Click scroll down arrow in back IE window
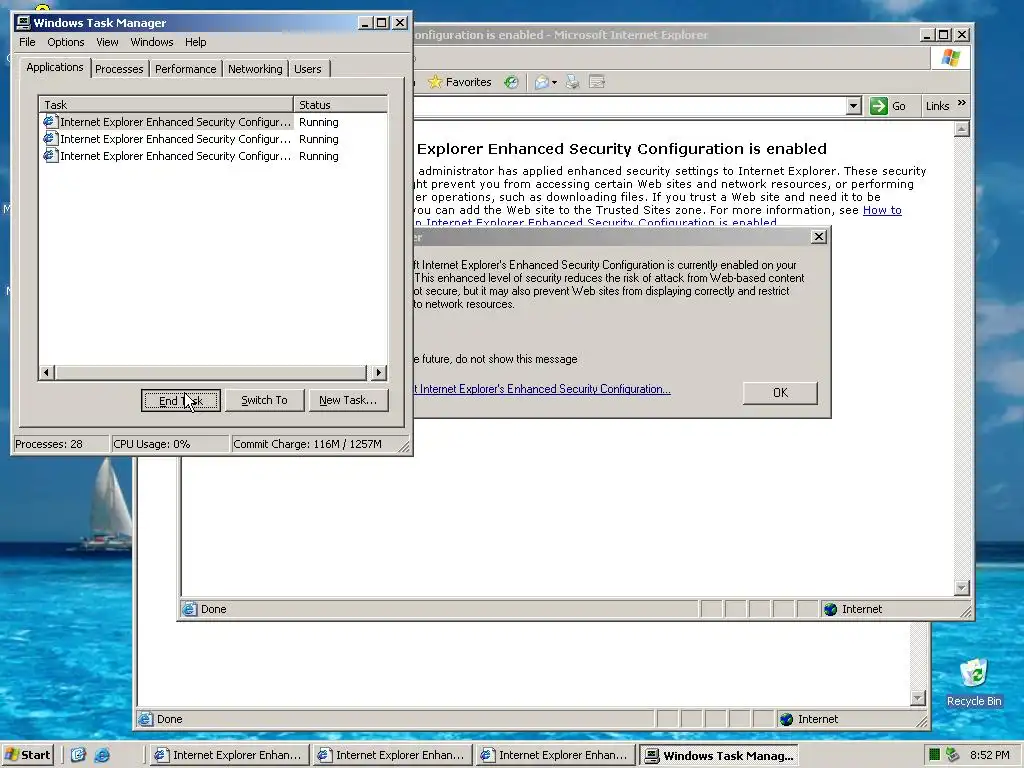This screenshot has width=1024, height=768. pyautogui.click(x=918, y=699)
